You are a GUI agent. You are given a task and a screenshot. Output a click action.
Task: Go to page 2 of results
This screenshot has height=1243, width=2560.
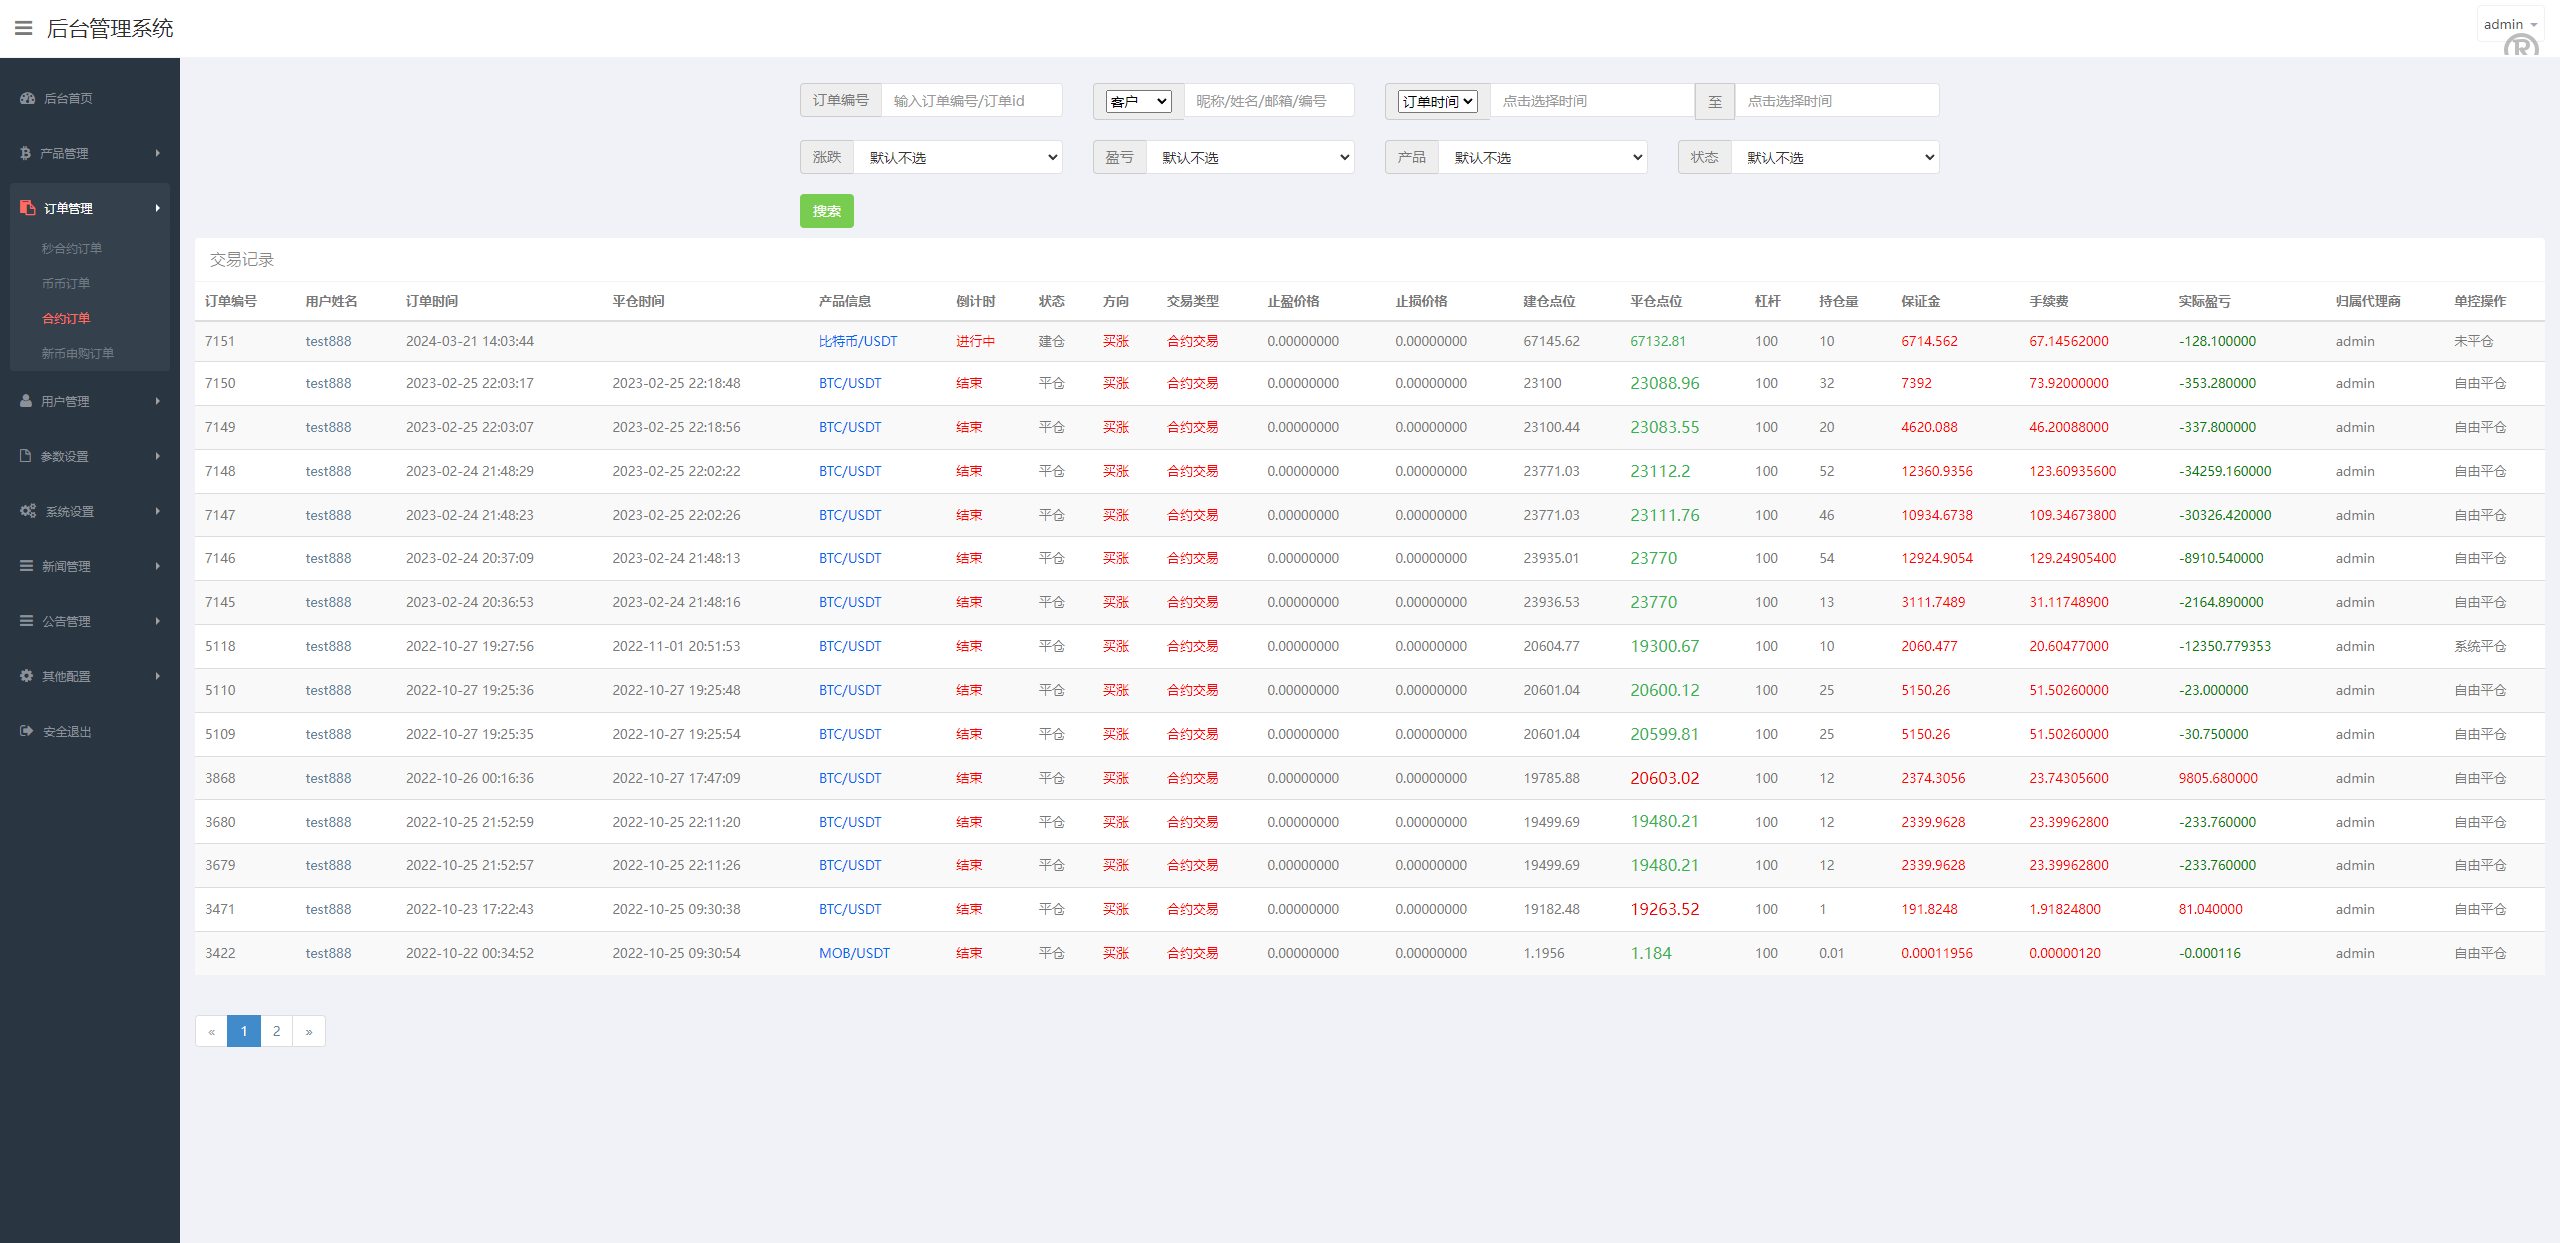[x=276, y=1031]
